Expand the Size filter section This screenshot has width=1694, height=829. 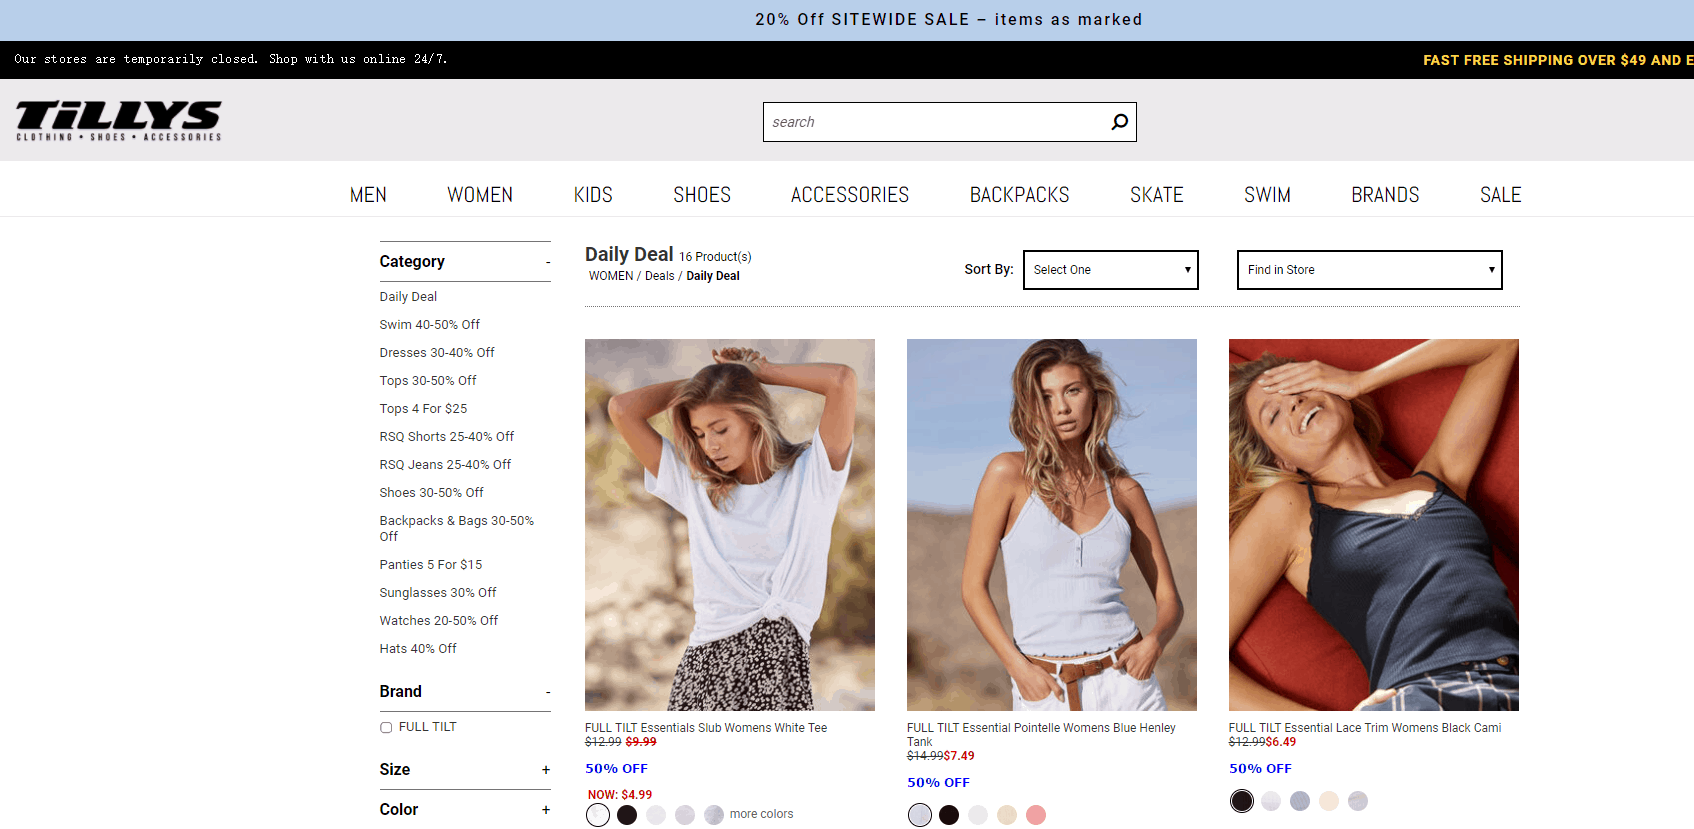(546, 770)
